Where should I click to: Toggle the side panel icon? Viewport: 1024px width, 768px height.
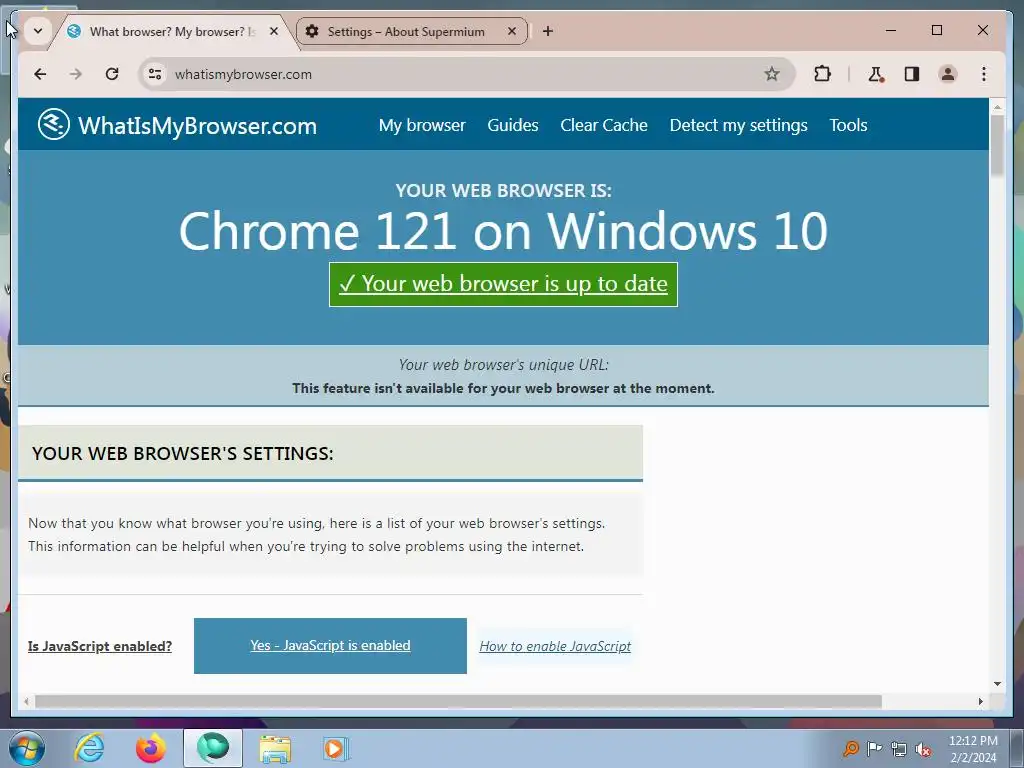click(x=912, y=74)
